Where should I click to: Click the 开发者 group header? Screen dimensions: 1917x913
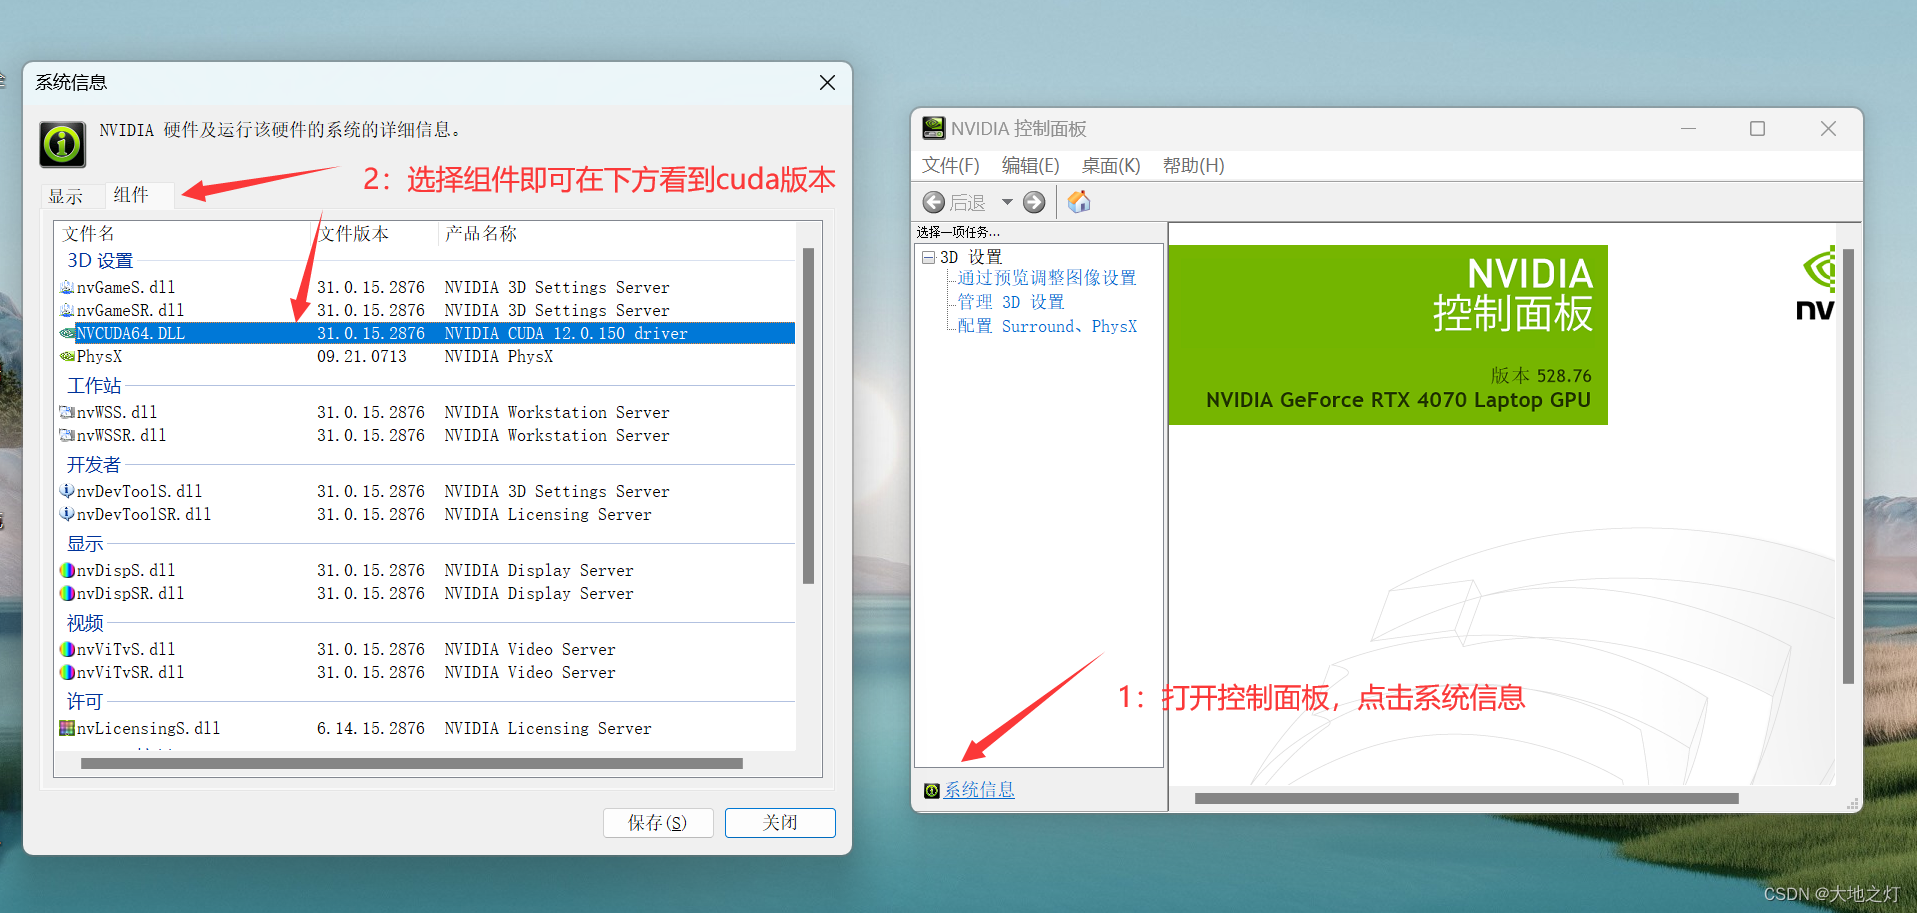(94, 464)
